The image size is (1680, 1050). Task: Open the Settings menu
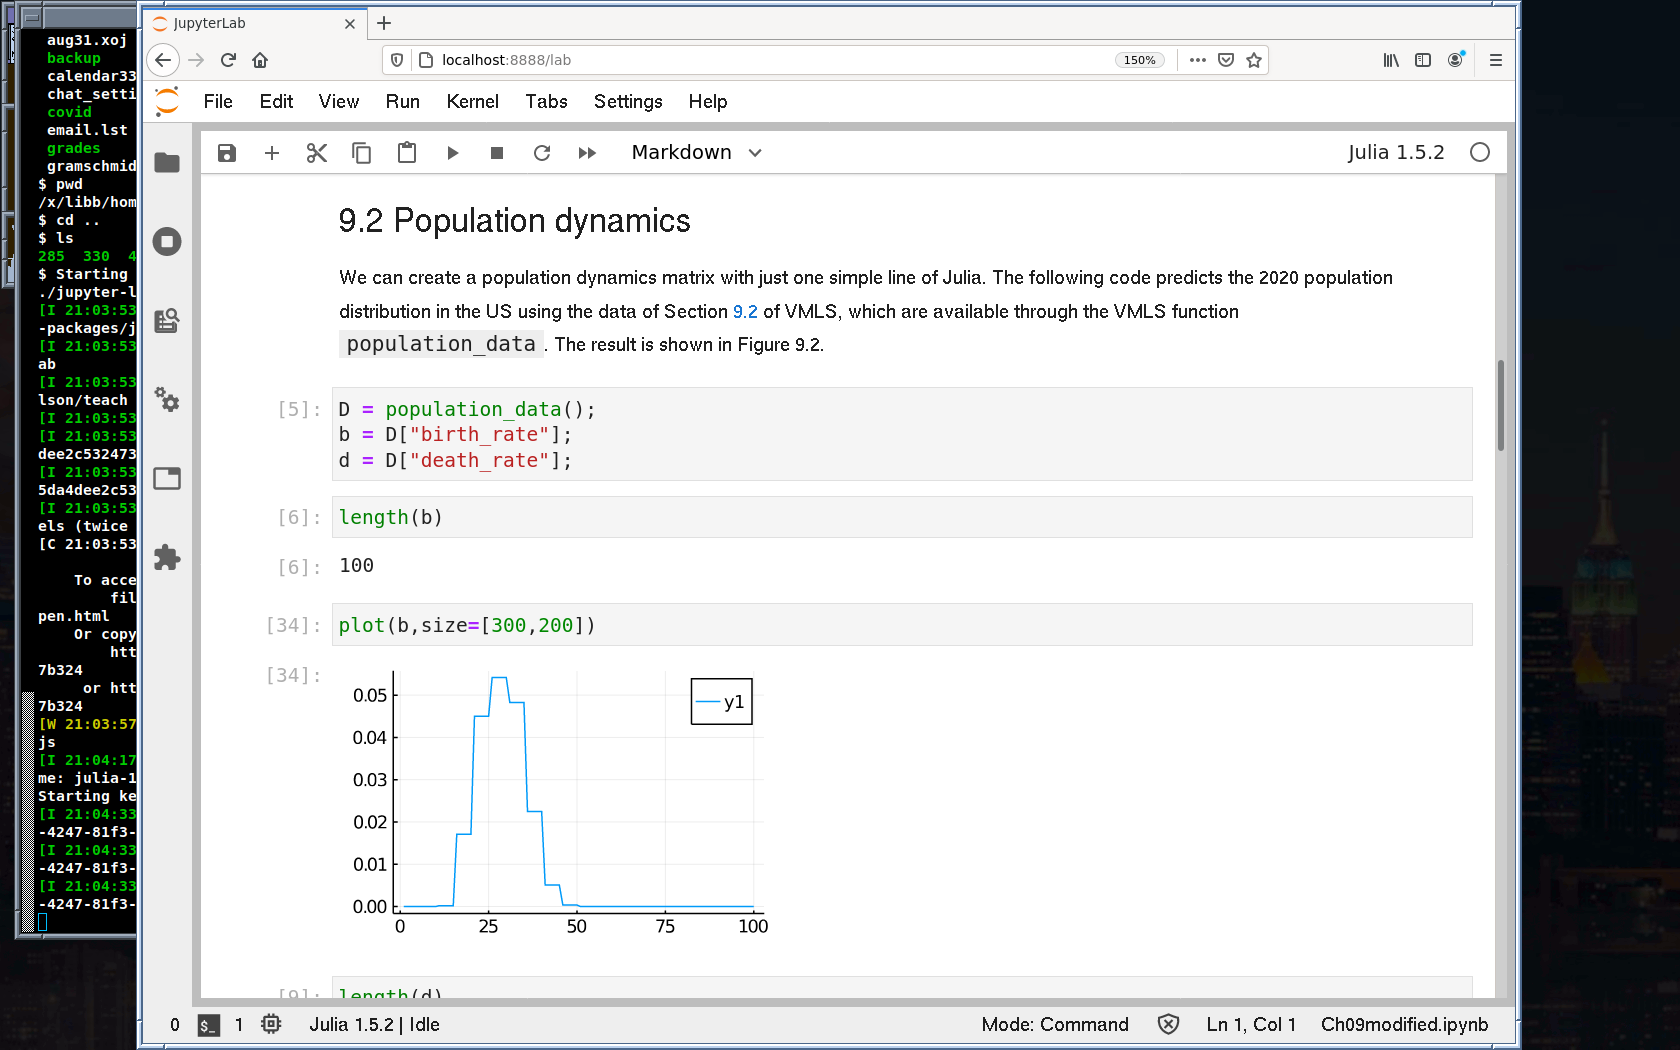627,102
